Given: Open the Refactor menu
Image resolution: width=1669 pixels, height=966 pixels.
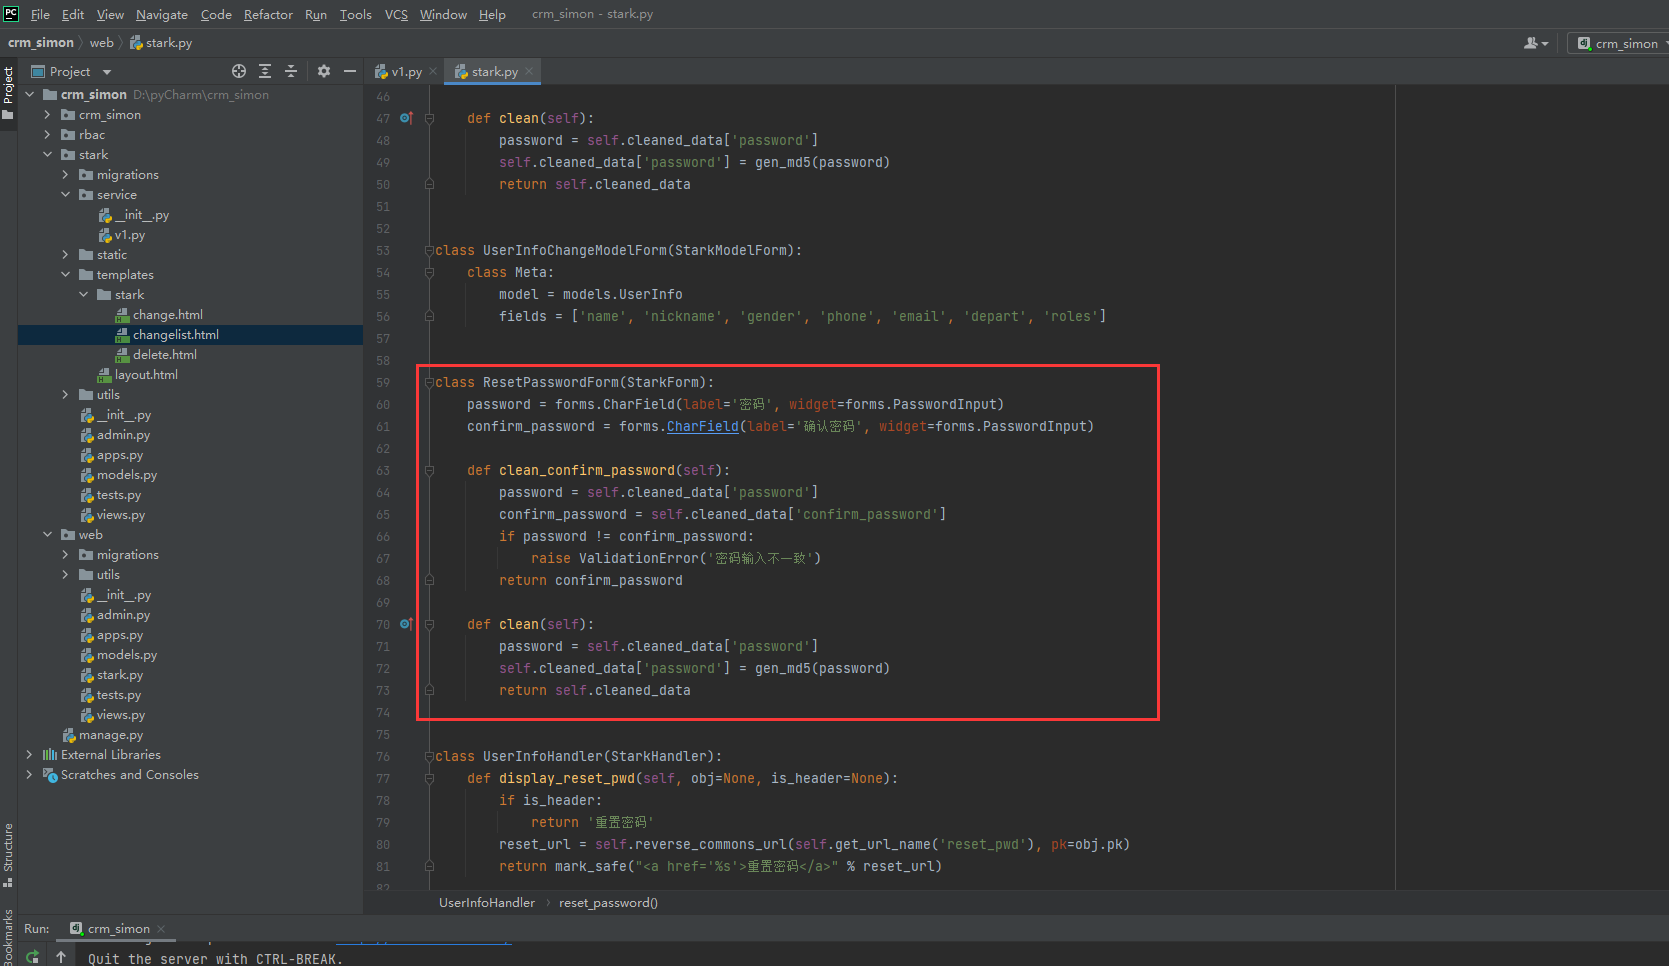Looking at the screenshot, I should pos(268,14).
